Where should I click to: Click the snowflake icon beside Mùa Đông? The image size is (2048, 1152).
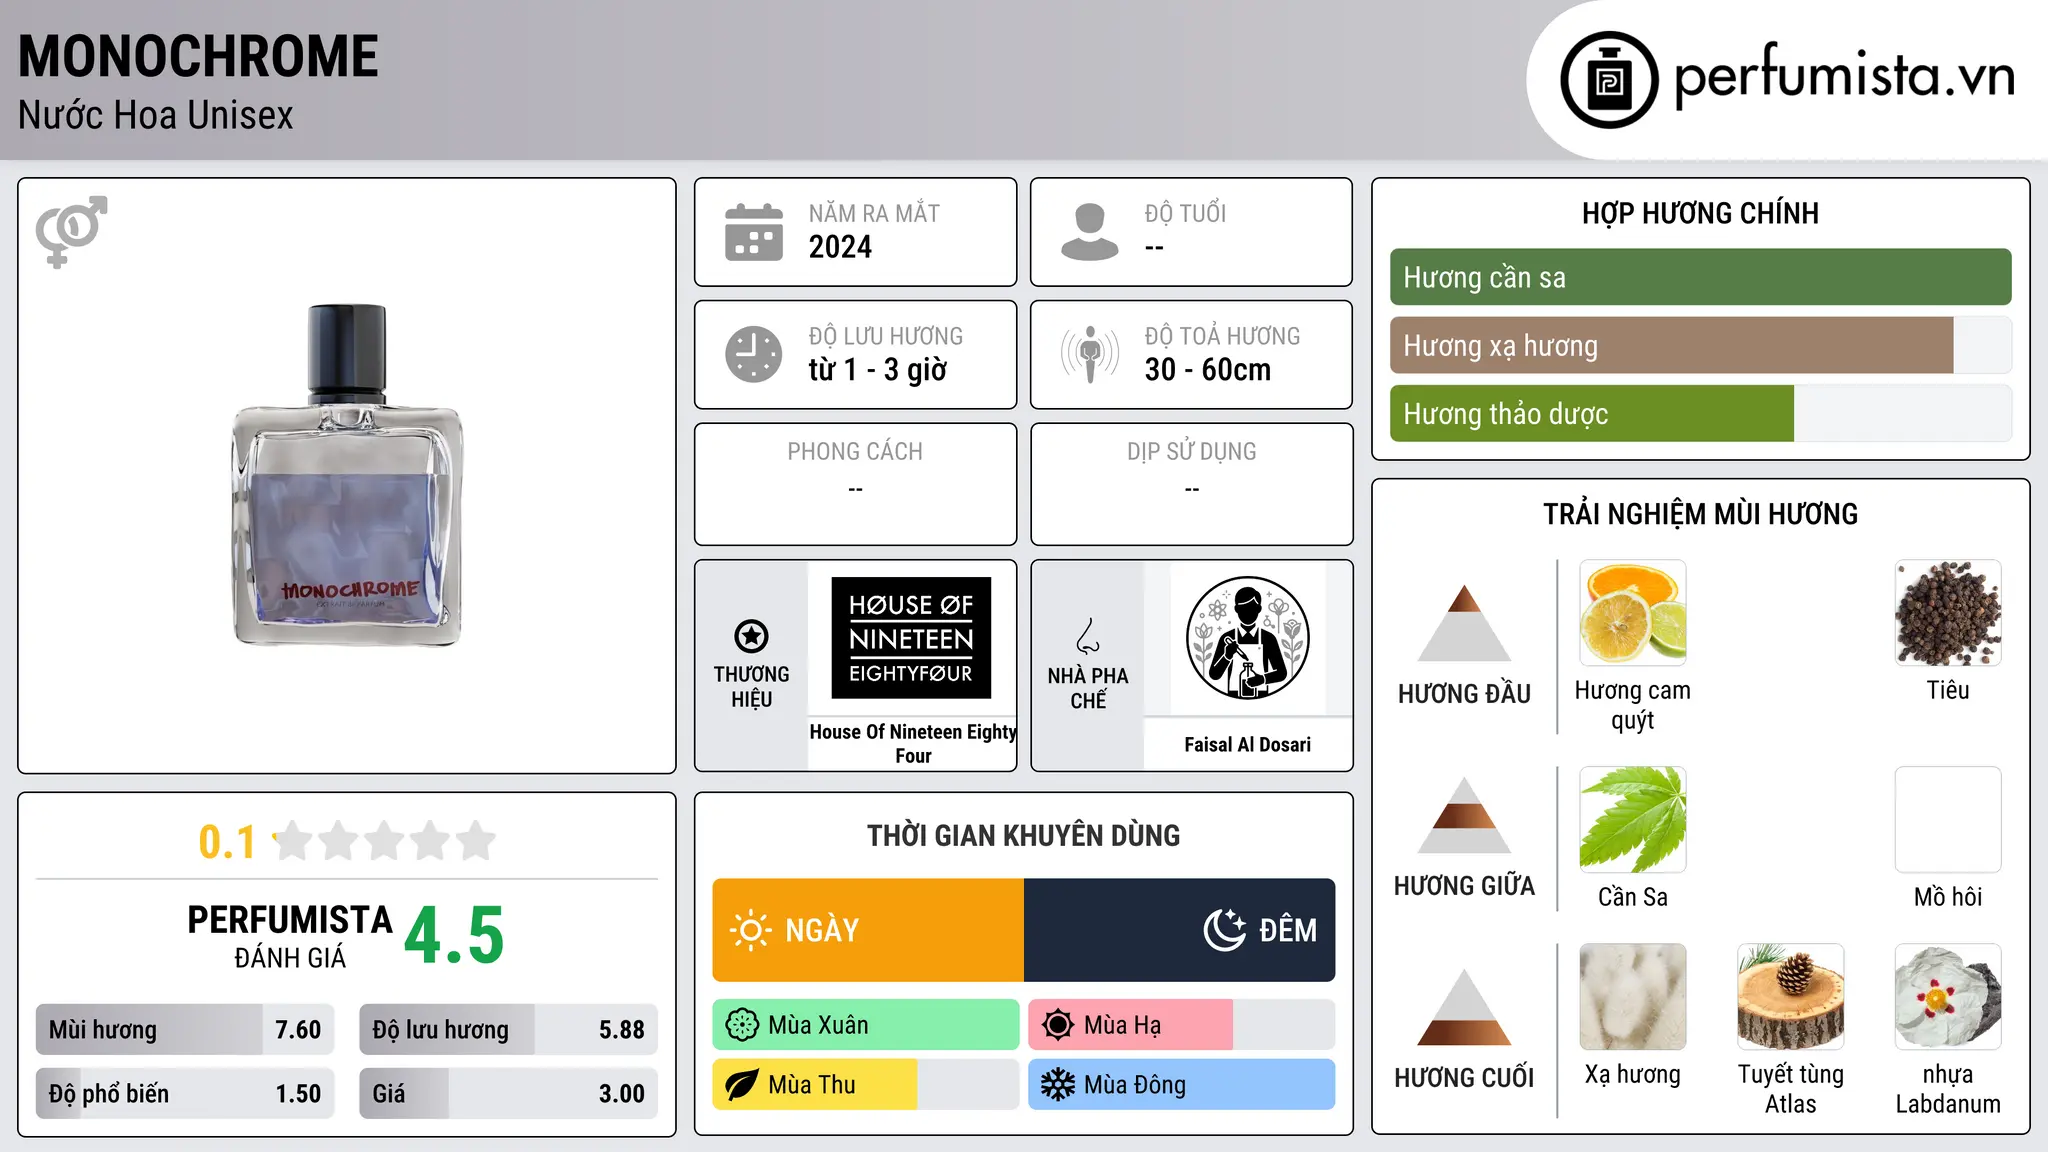point(1058,1085)
